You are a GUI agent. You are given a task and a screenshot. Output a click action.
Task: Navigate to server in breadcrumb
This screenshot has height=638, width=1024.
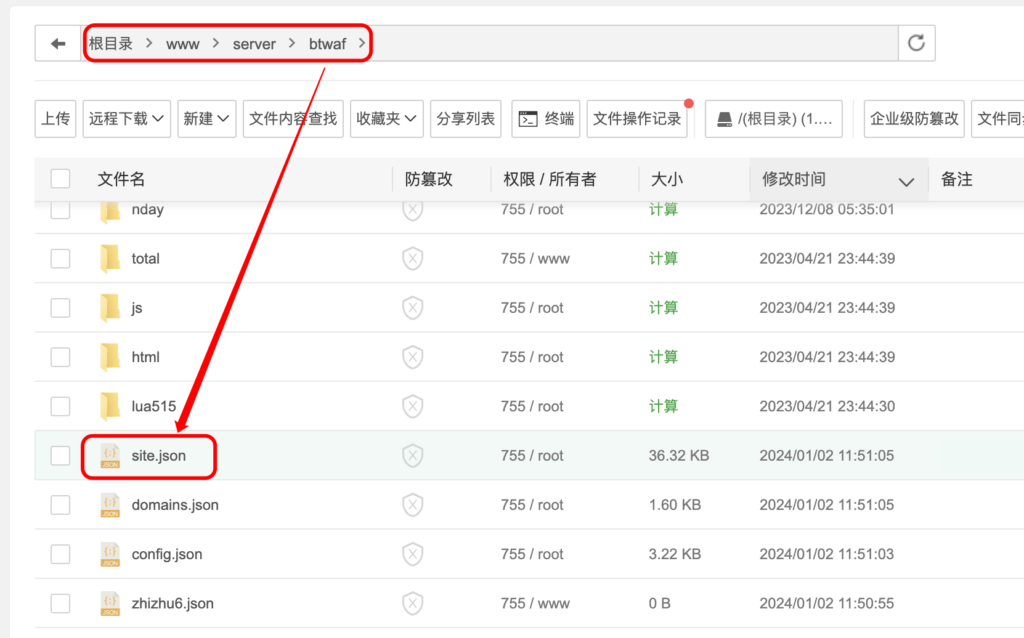254,44
